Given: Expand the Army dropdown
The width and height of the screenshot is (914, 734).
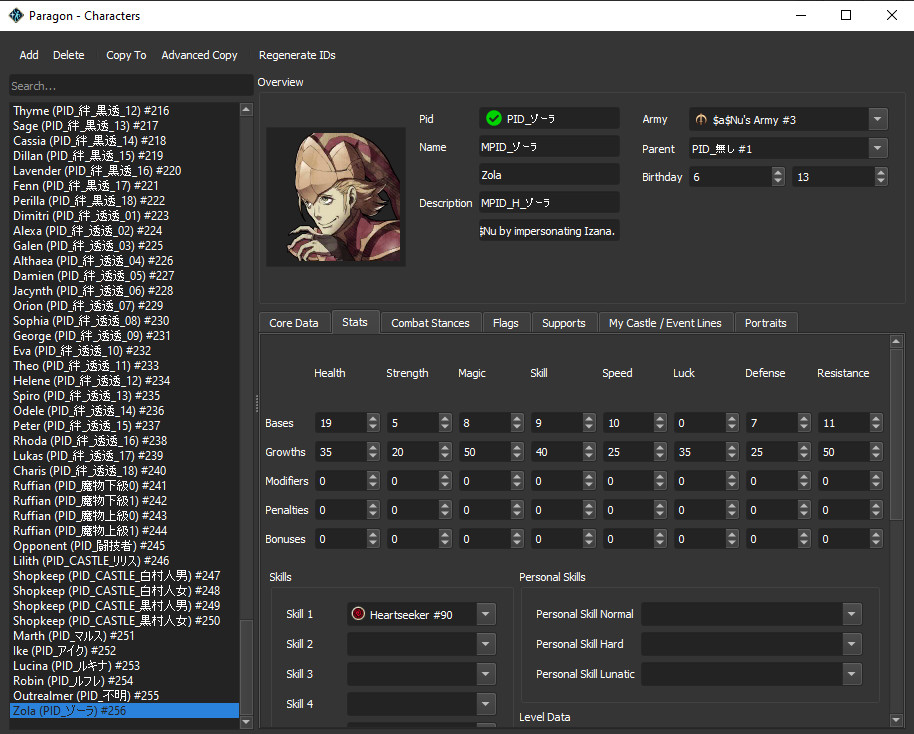Looking at the screenshot, I should (877, 120).
